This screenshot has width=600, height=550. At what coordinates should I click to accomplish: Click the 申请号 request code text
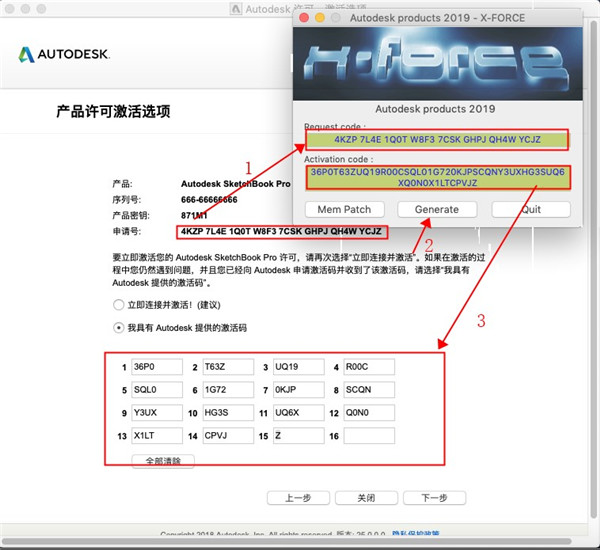point(281,232)
